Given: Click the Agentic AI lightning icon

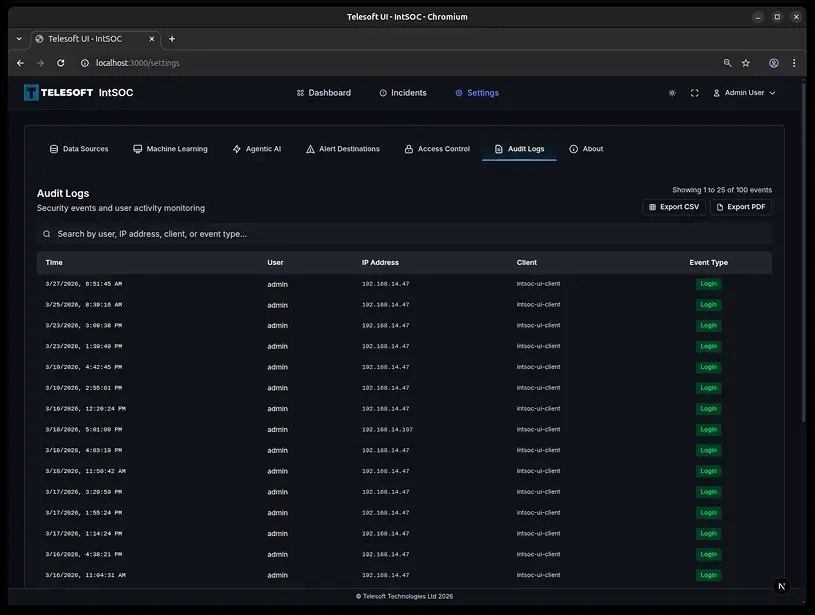Looking at the screenshot, I should (236, 149).
